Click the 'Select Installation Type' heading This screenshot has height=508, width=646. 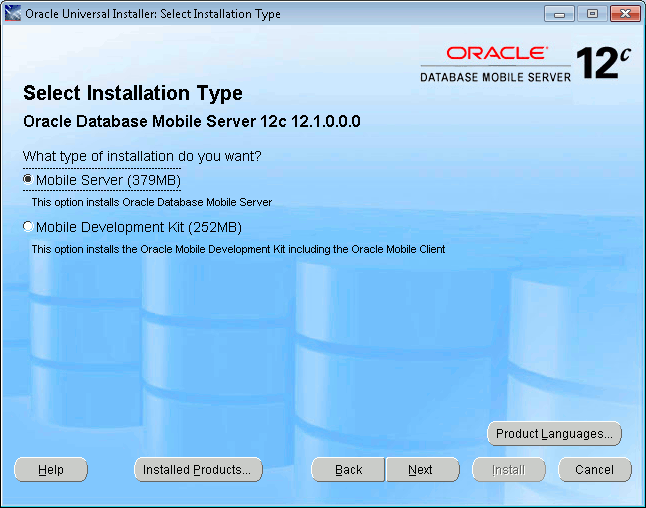tap(133, 94)
